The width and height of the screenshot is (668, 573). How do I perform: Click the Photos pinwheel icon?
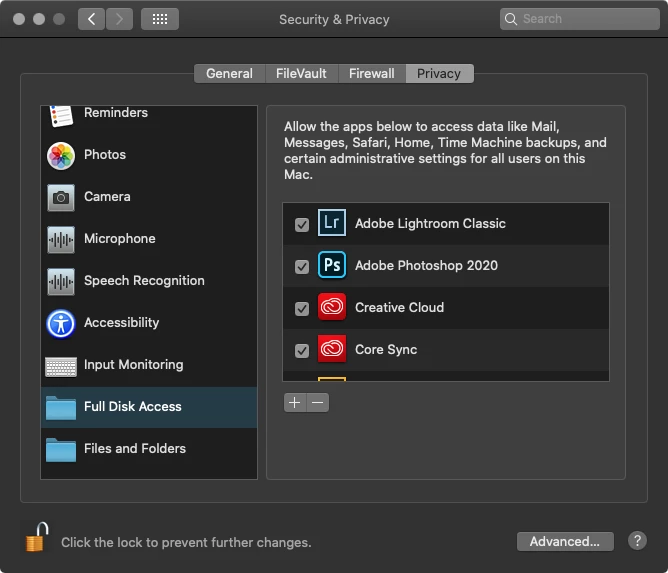(61, 156)
